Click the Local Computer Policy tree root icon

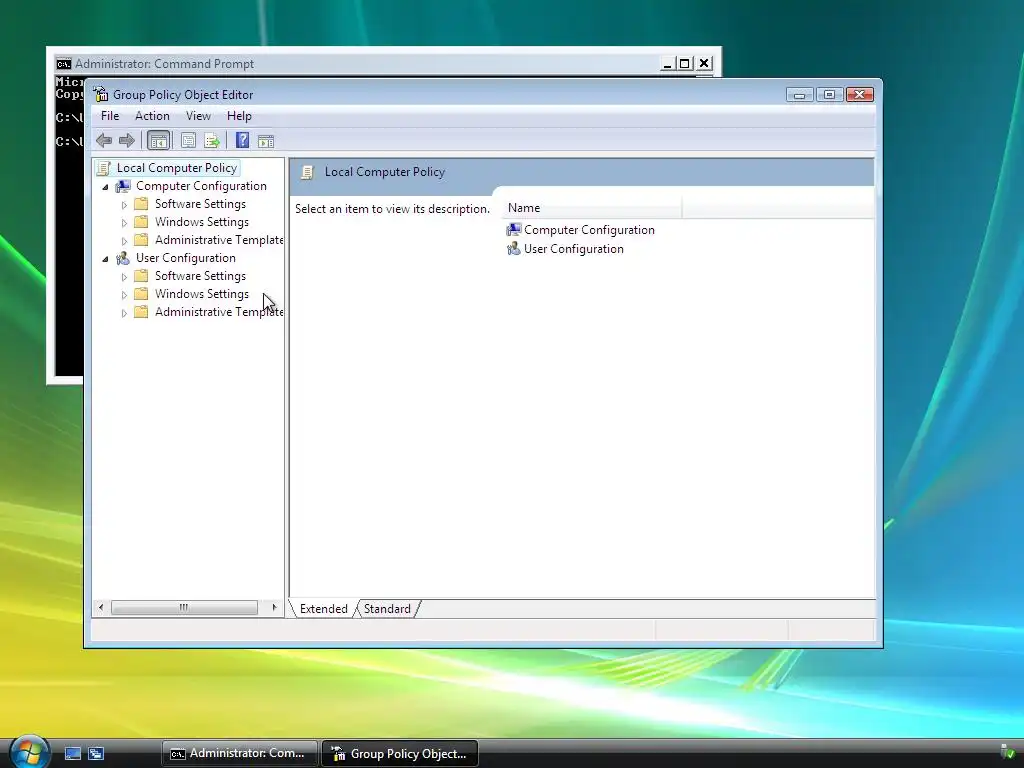click(x=103, y=168)
